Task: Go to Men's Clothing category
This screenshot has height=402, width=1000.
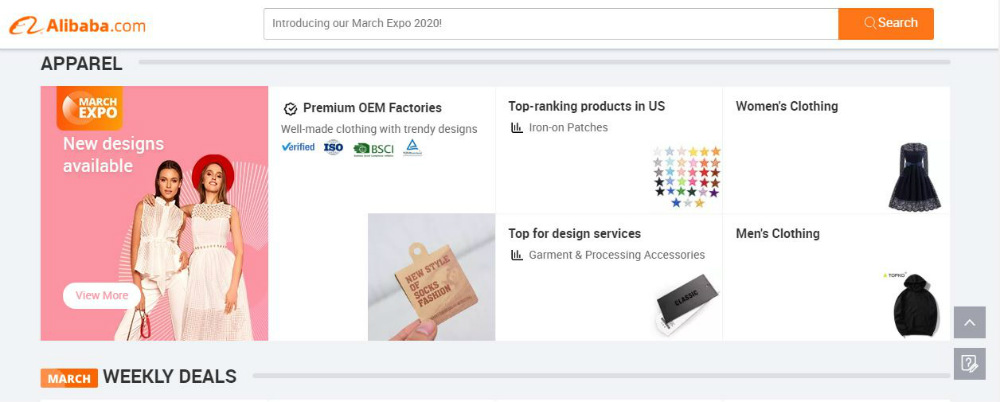Action: pos(777,233)
